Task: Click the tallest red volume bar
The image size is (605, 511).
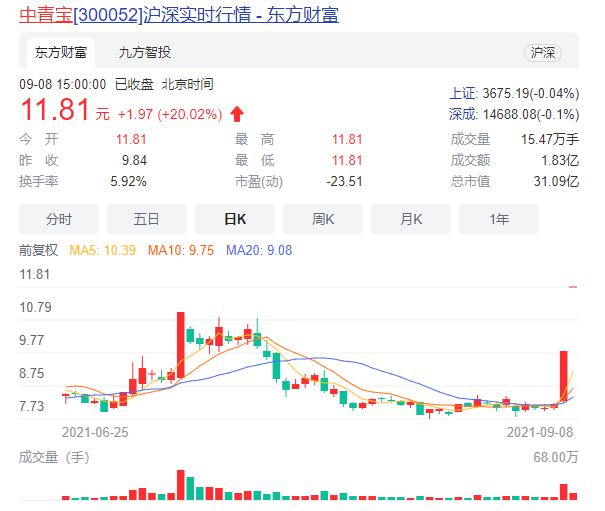Action: click(181, 485)
